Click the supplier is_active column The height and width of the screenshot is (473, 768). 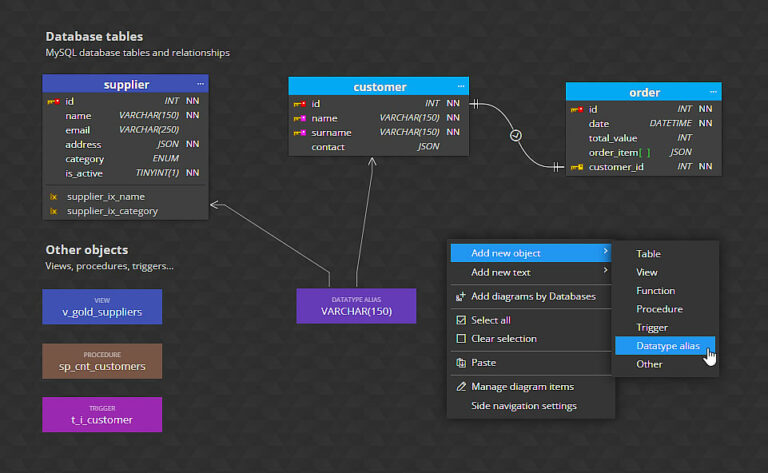125,173
